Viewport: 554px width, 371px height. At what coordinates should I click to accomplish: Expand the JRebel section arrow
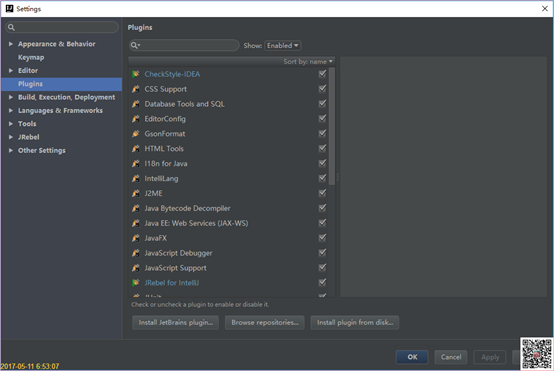click(11, 137)
